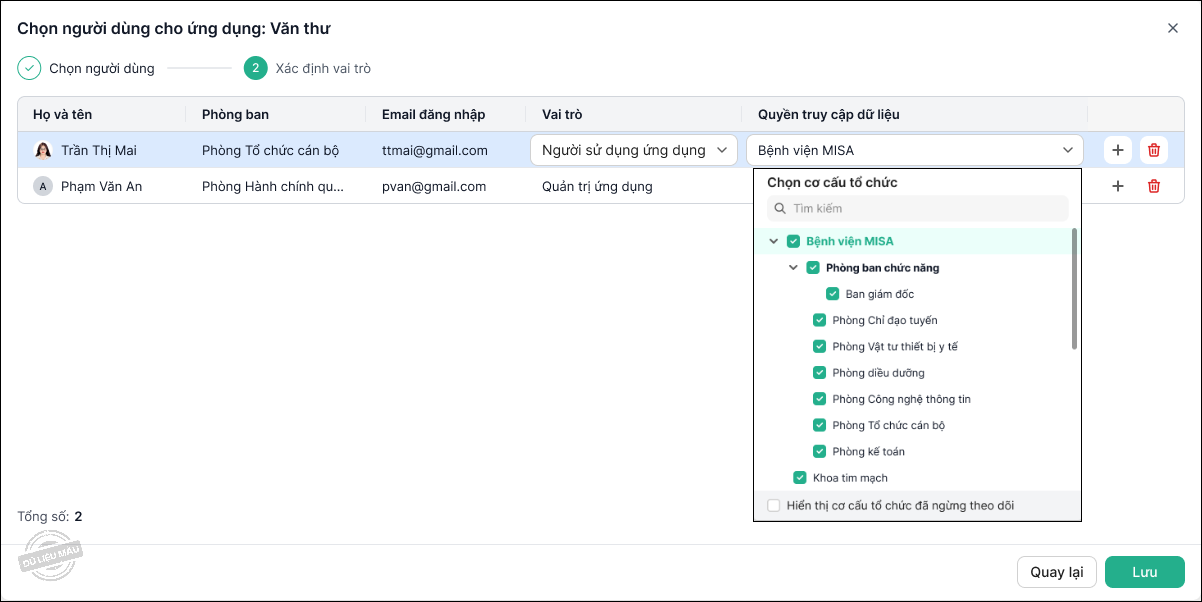Click the plus icon in Phạm Văn An's row
1202x602 pixels.
1118,186
